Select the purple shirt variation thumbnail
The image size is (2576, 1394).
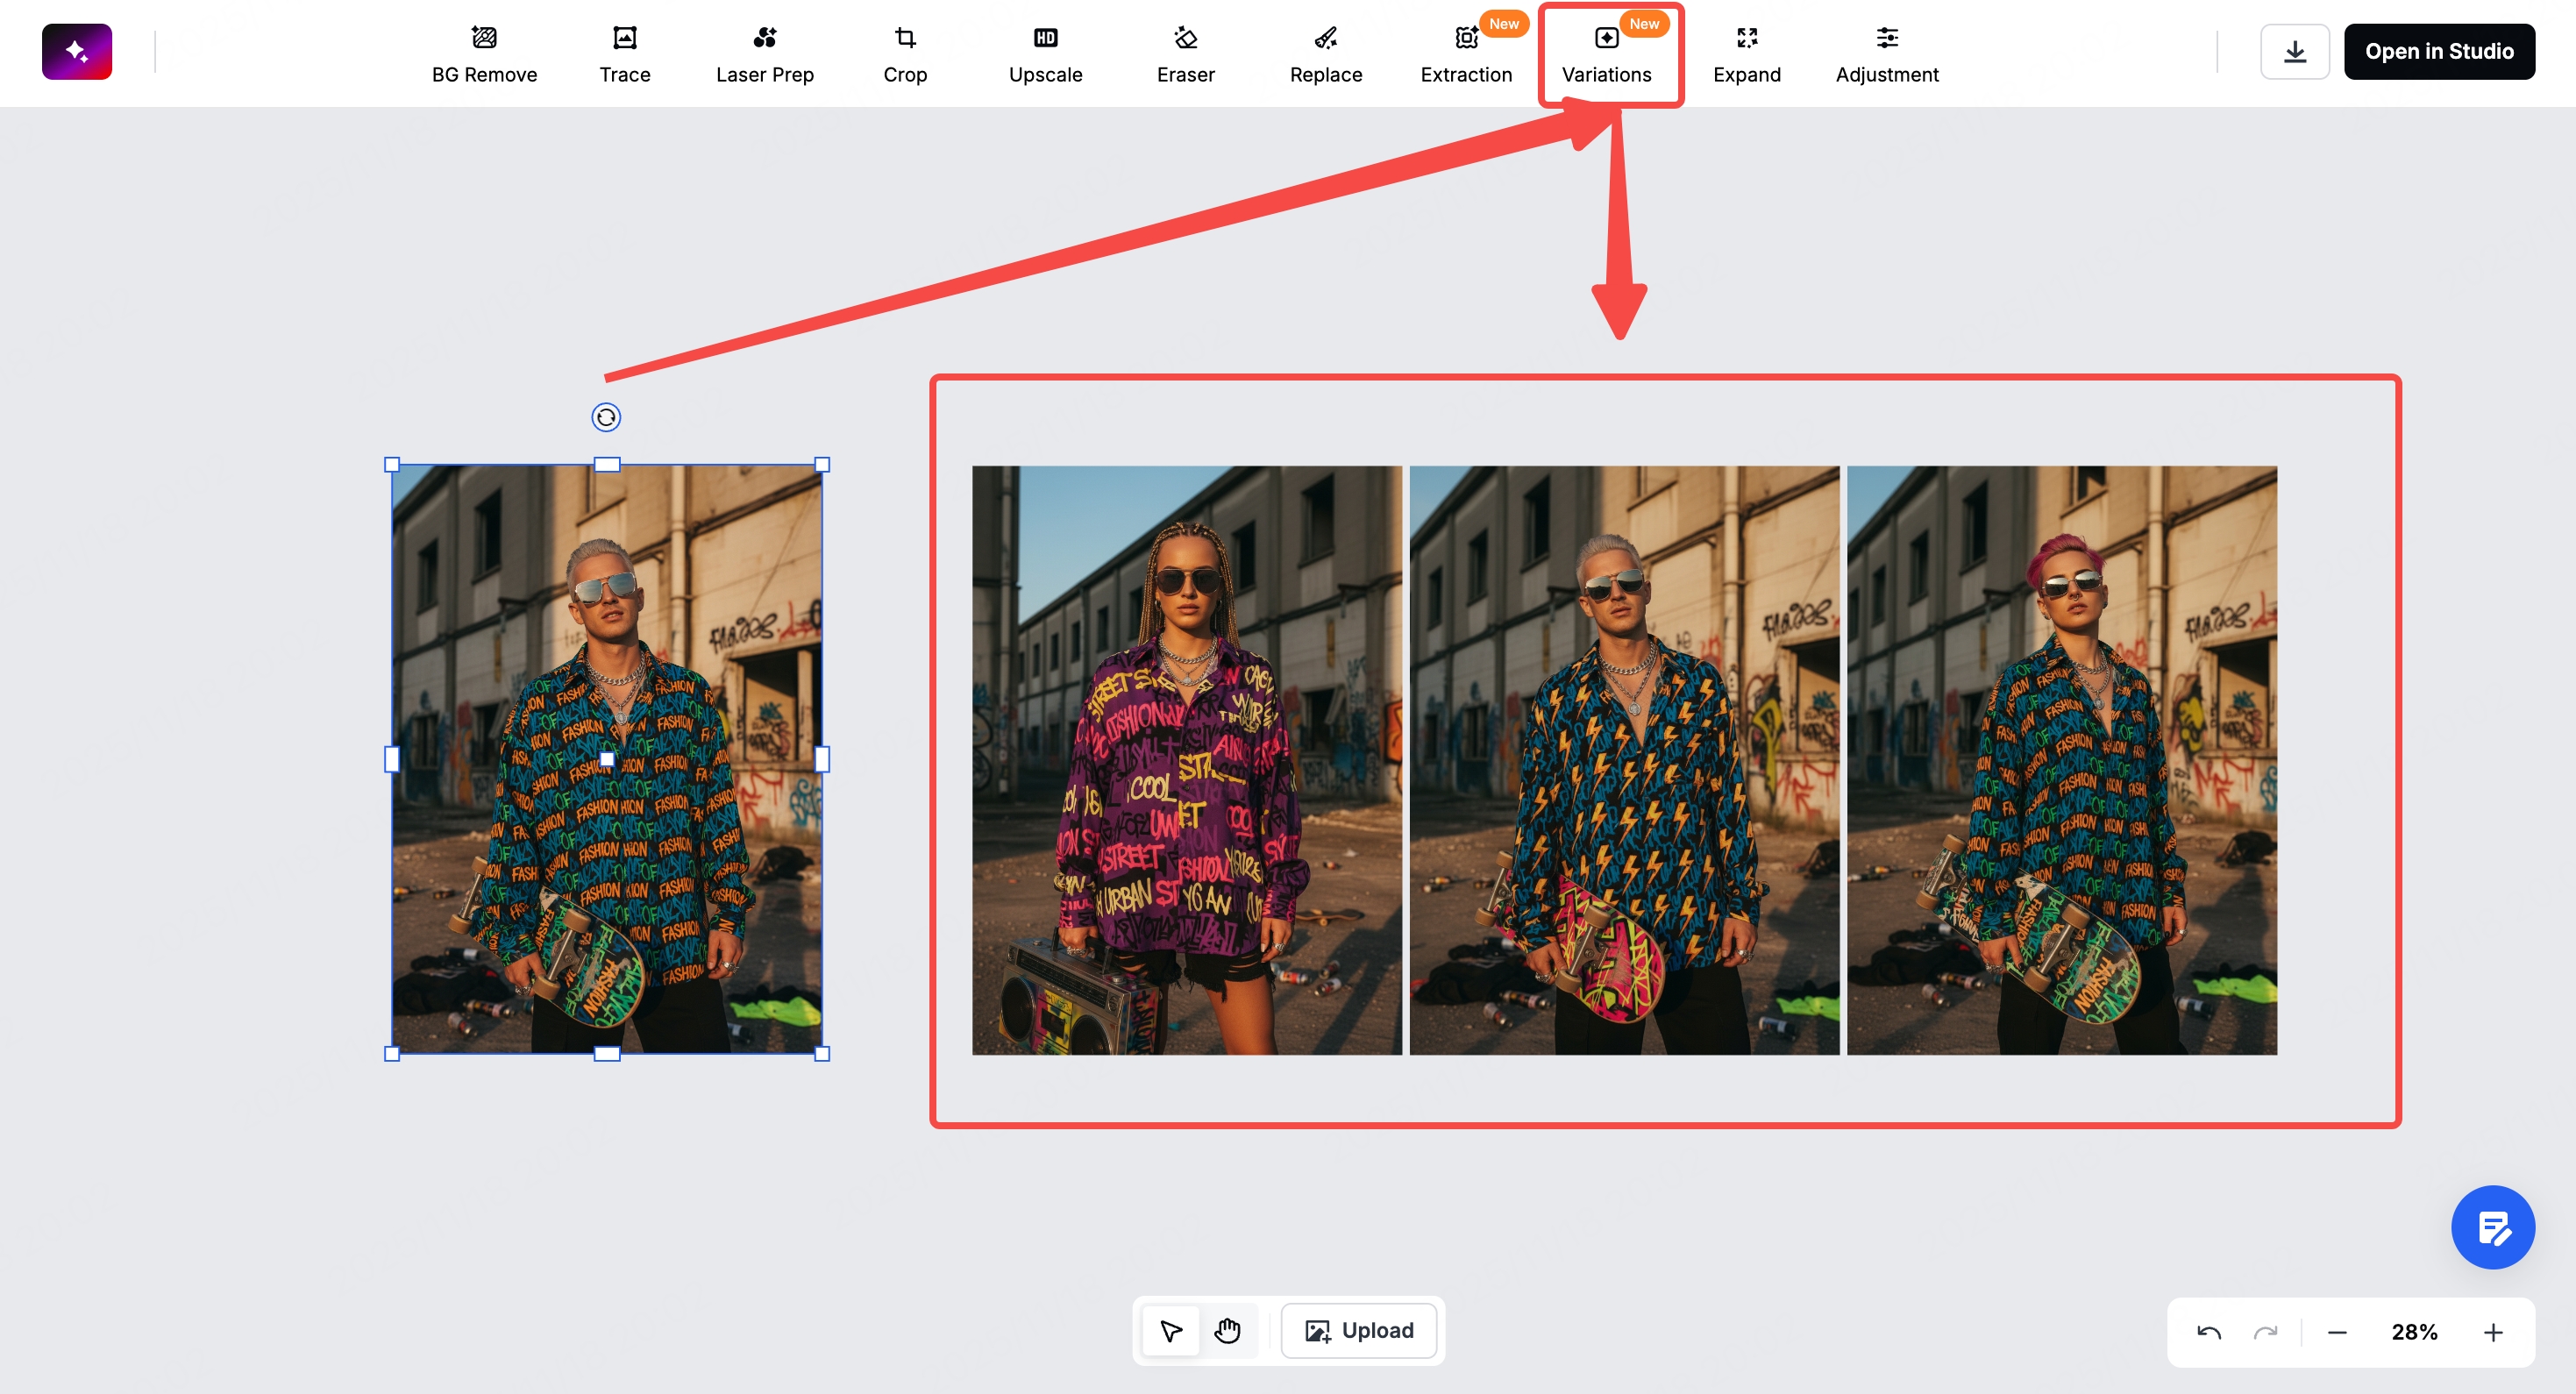[x=1186, y=760]
